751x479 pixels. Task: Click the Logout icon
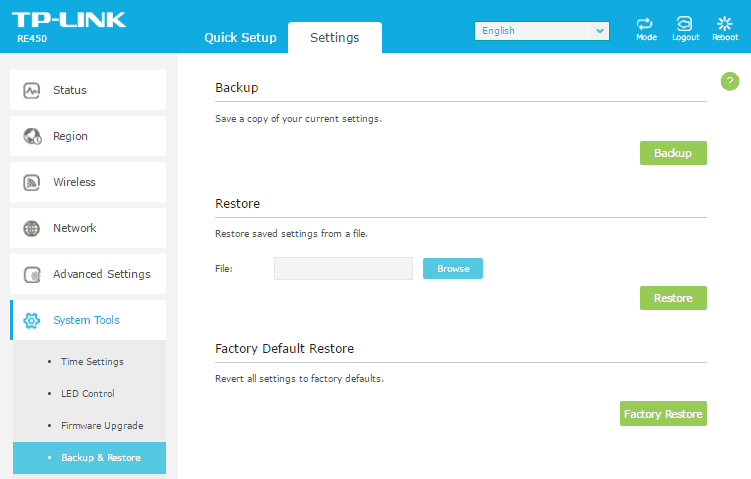pyautogui.click(x=685, y=24)
